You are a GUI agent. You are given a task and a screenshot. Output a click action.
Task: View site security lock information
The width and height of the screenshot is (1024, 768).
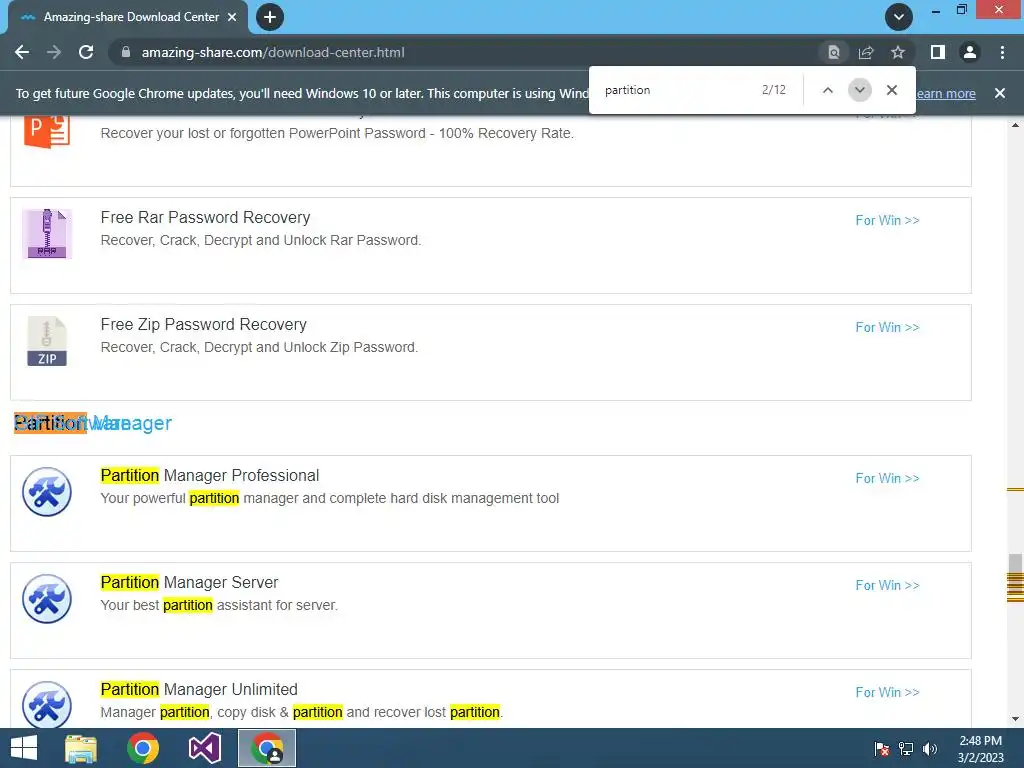[126, 52]
